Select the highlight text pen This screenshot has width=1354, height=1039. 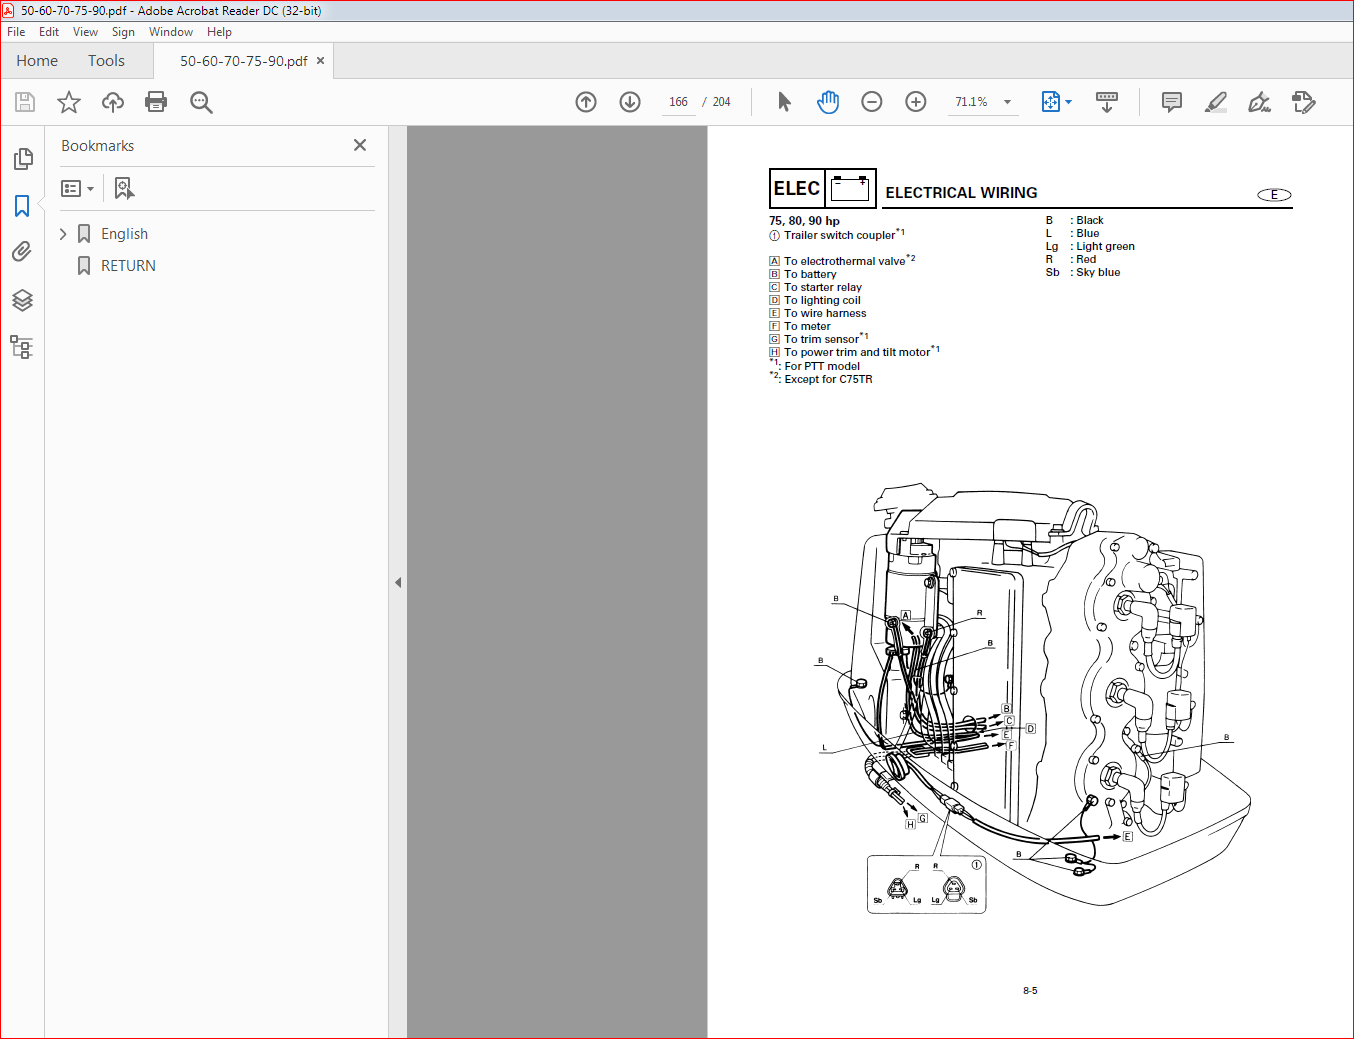click(x=1216, y=102)
